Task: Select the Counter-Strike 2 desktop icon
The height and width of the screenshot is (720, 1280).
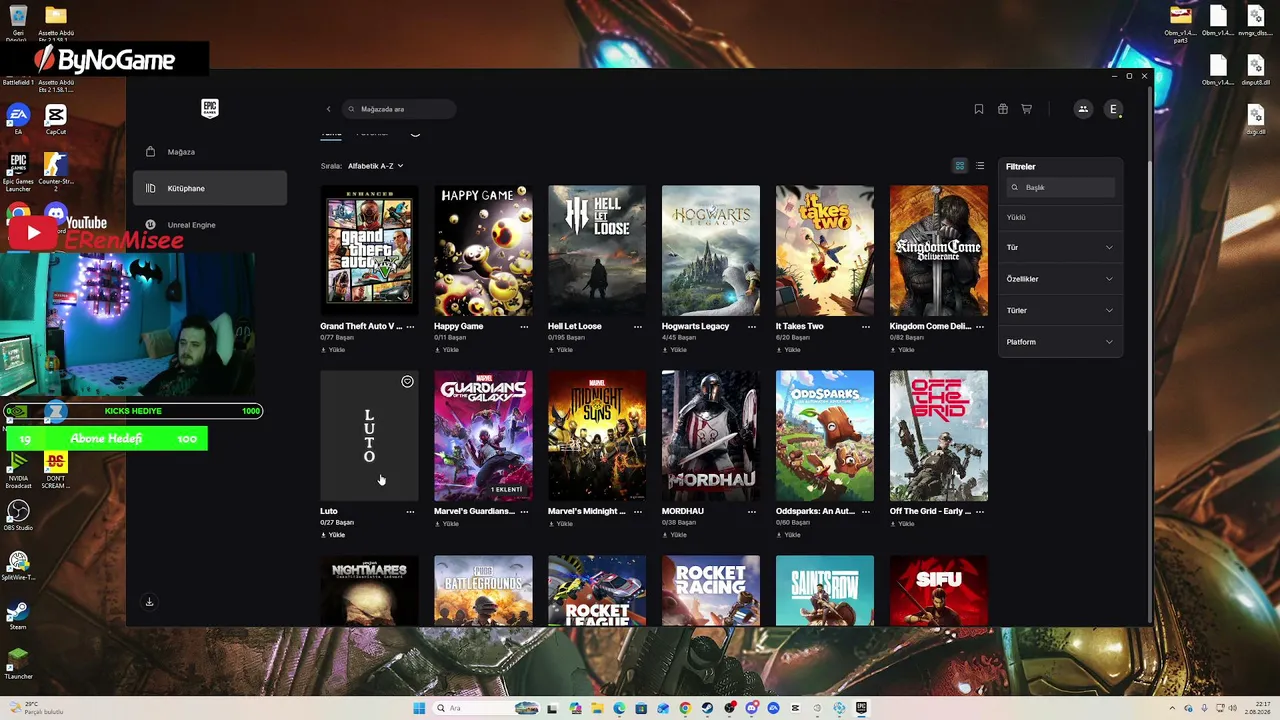Action: 56,170
